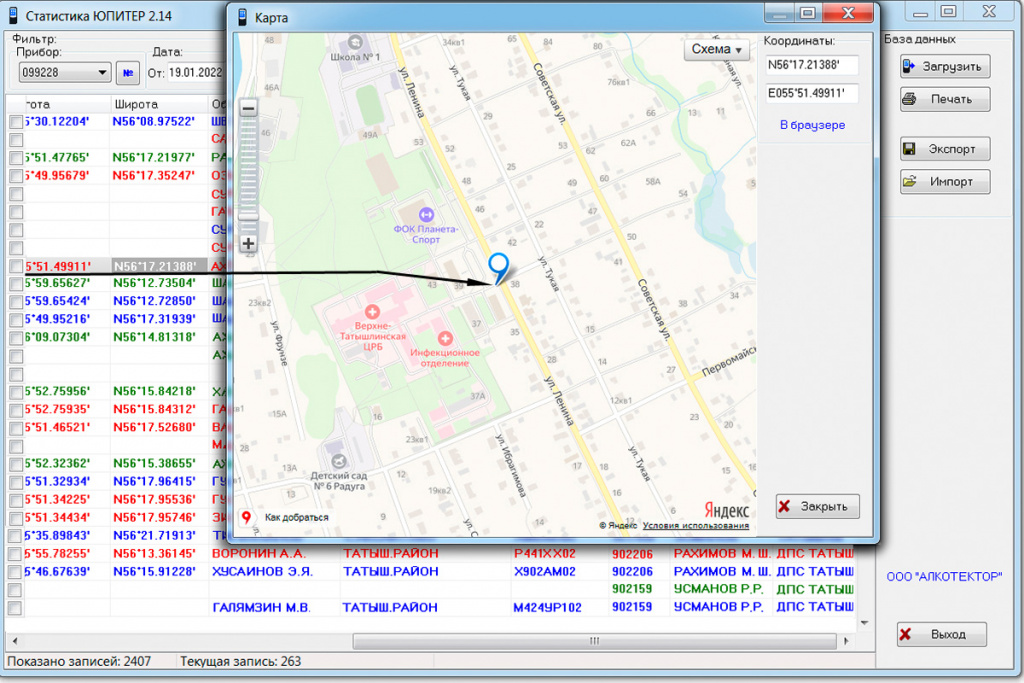Click the № button next to device filter
The image size is (1024, 683).
[x=127, y=73]
